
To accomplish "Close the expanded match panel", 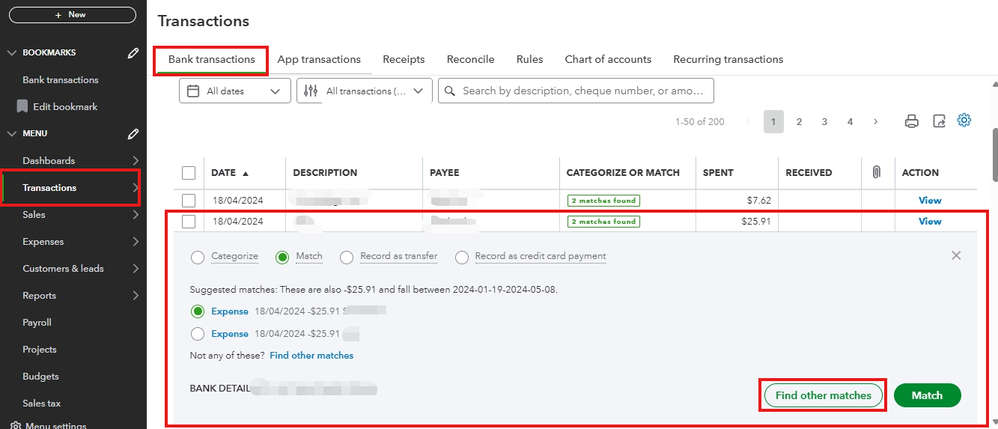I will [956, 256].
